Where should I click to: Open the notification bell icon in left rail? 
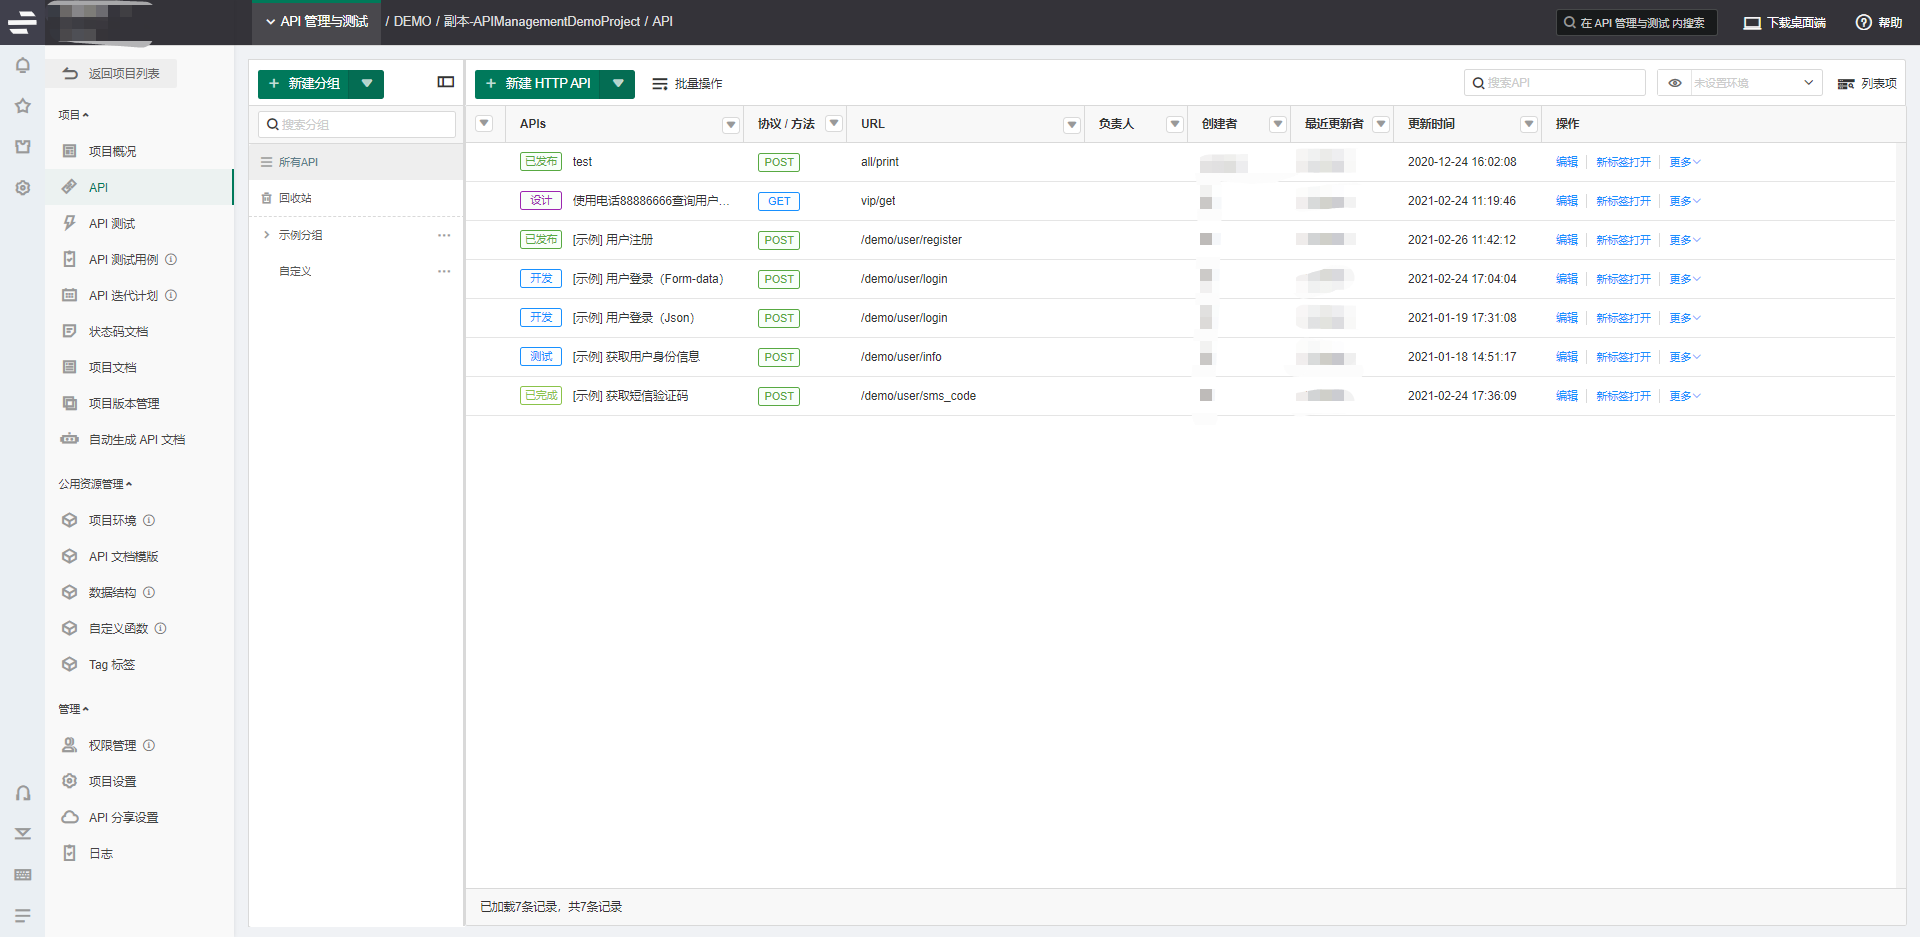click(x=22, y=65)
